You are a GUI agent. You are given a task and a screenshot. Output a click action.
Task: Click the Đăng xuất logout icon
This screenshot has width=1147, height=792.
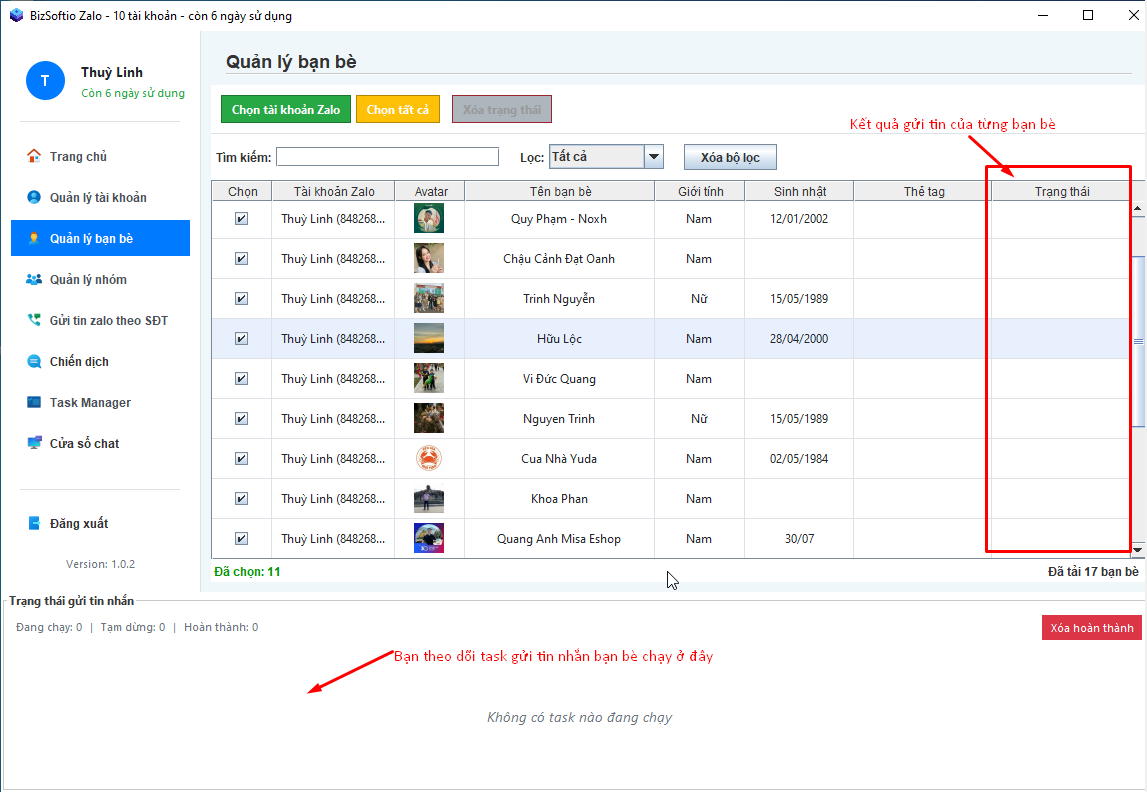(34, 523)
